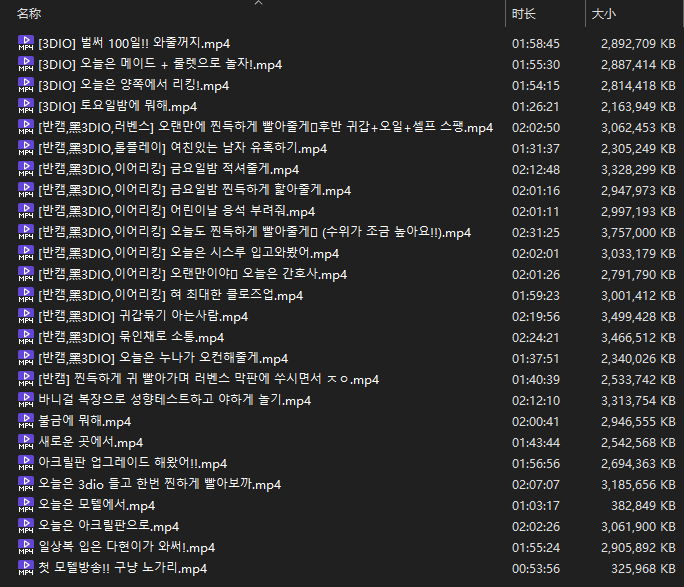This screenshot has height=587, width=684.
Task: Select the file name with duration 01:43:44
Action: tap(91, 442)
